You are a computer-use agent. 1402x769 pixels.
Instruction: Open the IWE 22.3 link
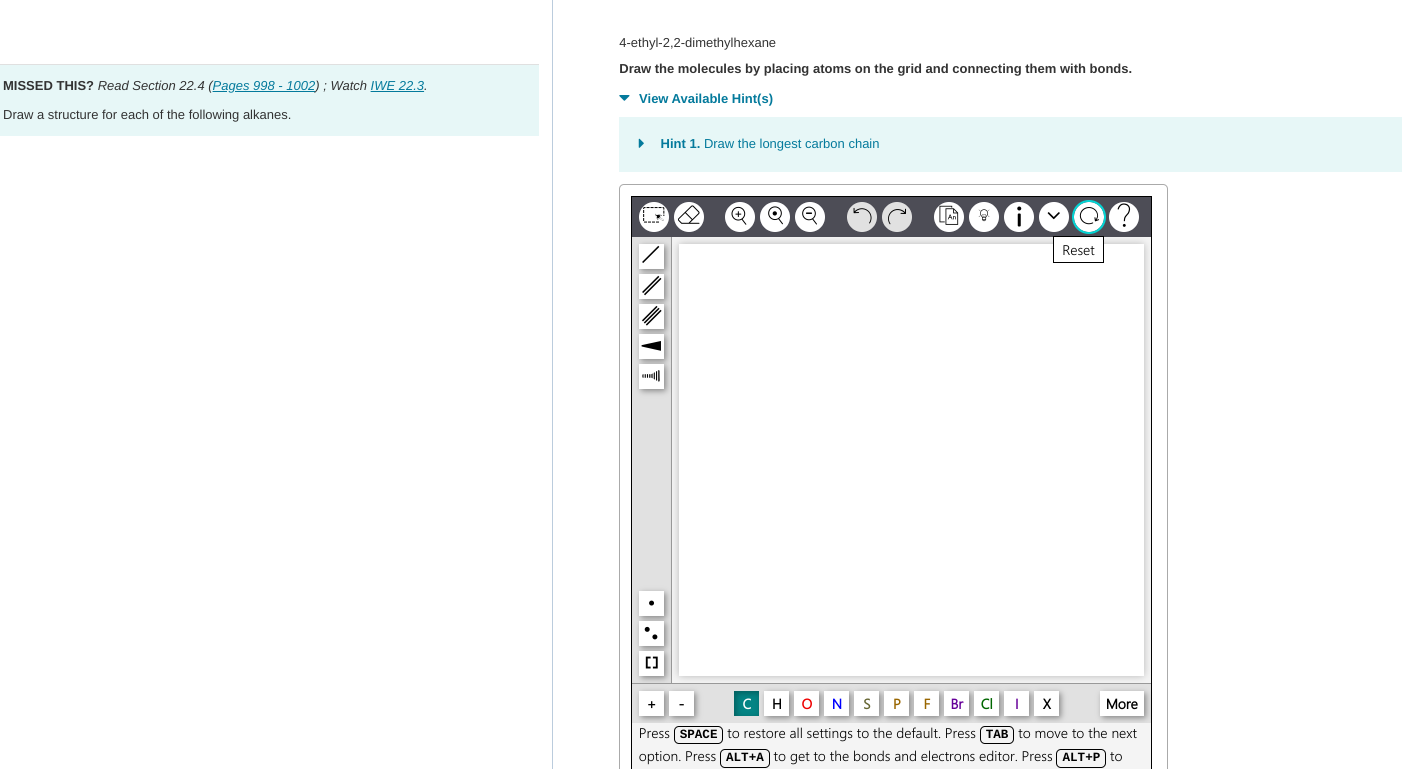click(x=397, y=85)
